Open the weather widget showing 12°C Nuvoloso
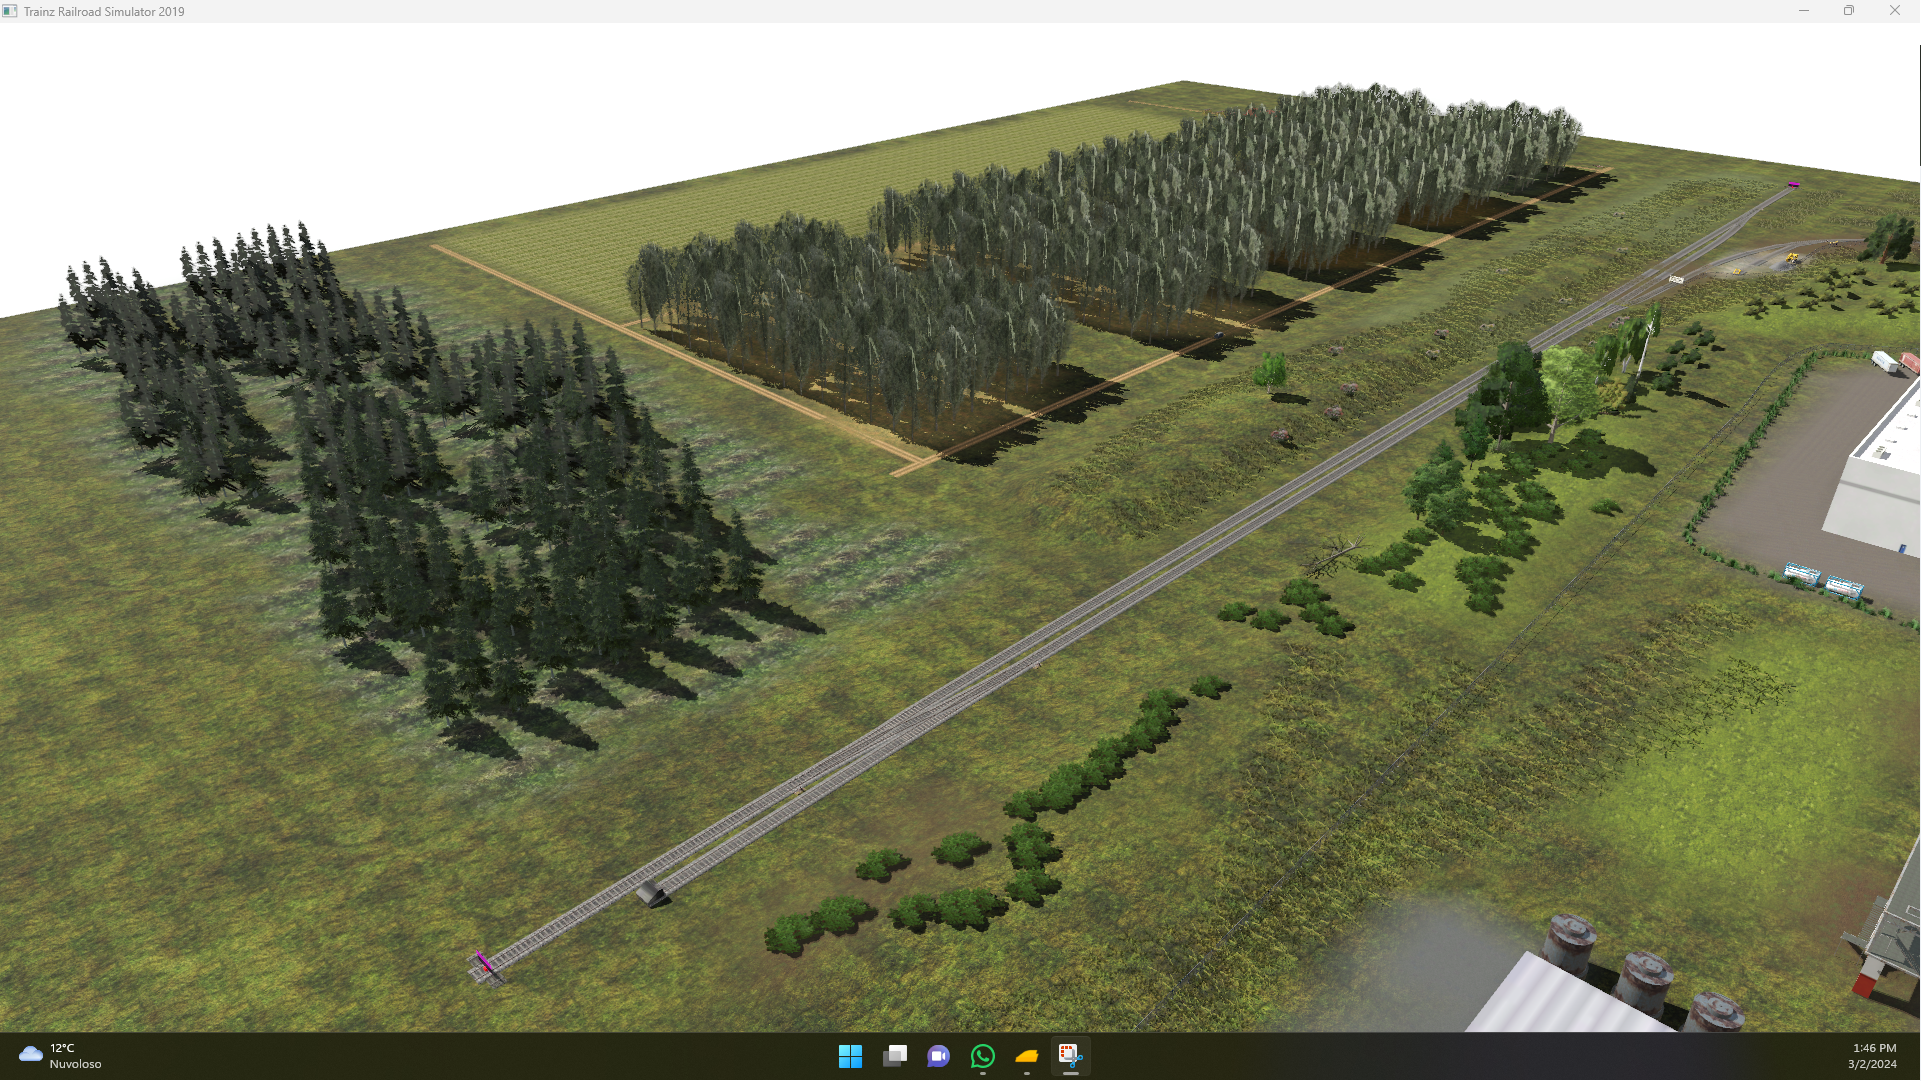1921x1081 pixels. pyautogui.click(x=60, y=1056)
